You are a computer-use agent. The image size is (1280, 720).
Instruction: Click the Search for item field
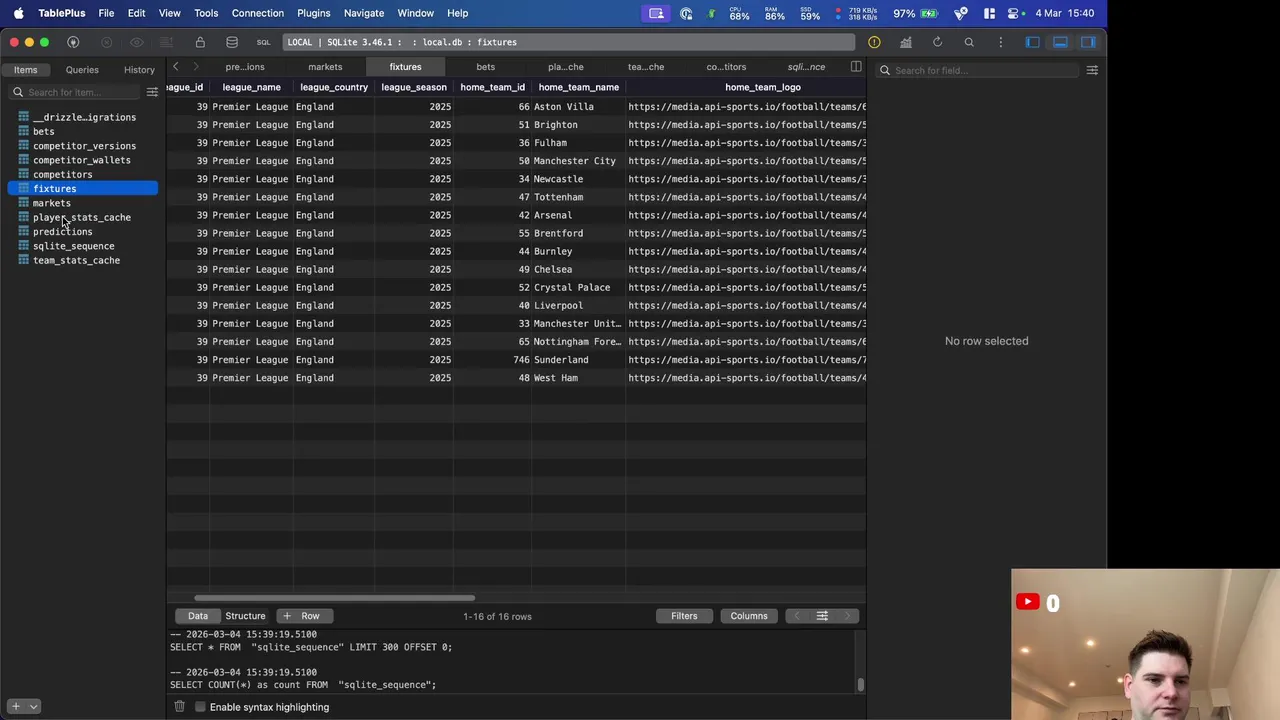[76, 92]
